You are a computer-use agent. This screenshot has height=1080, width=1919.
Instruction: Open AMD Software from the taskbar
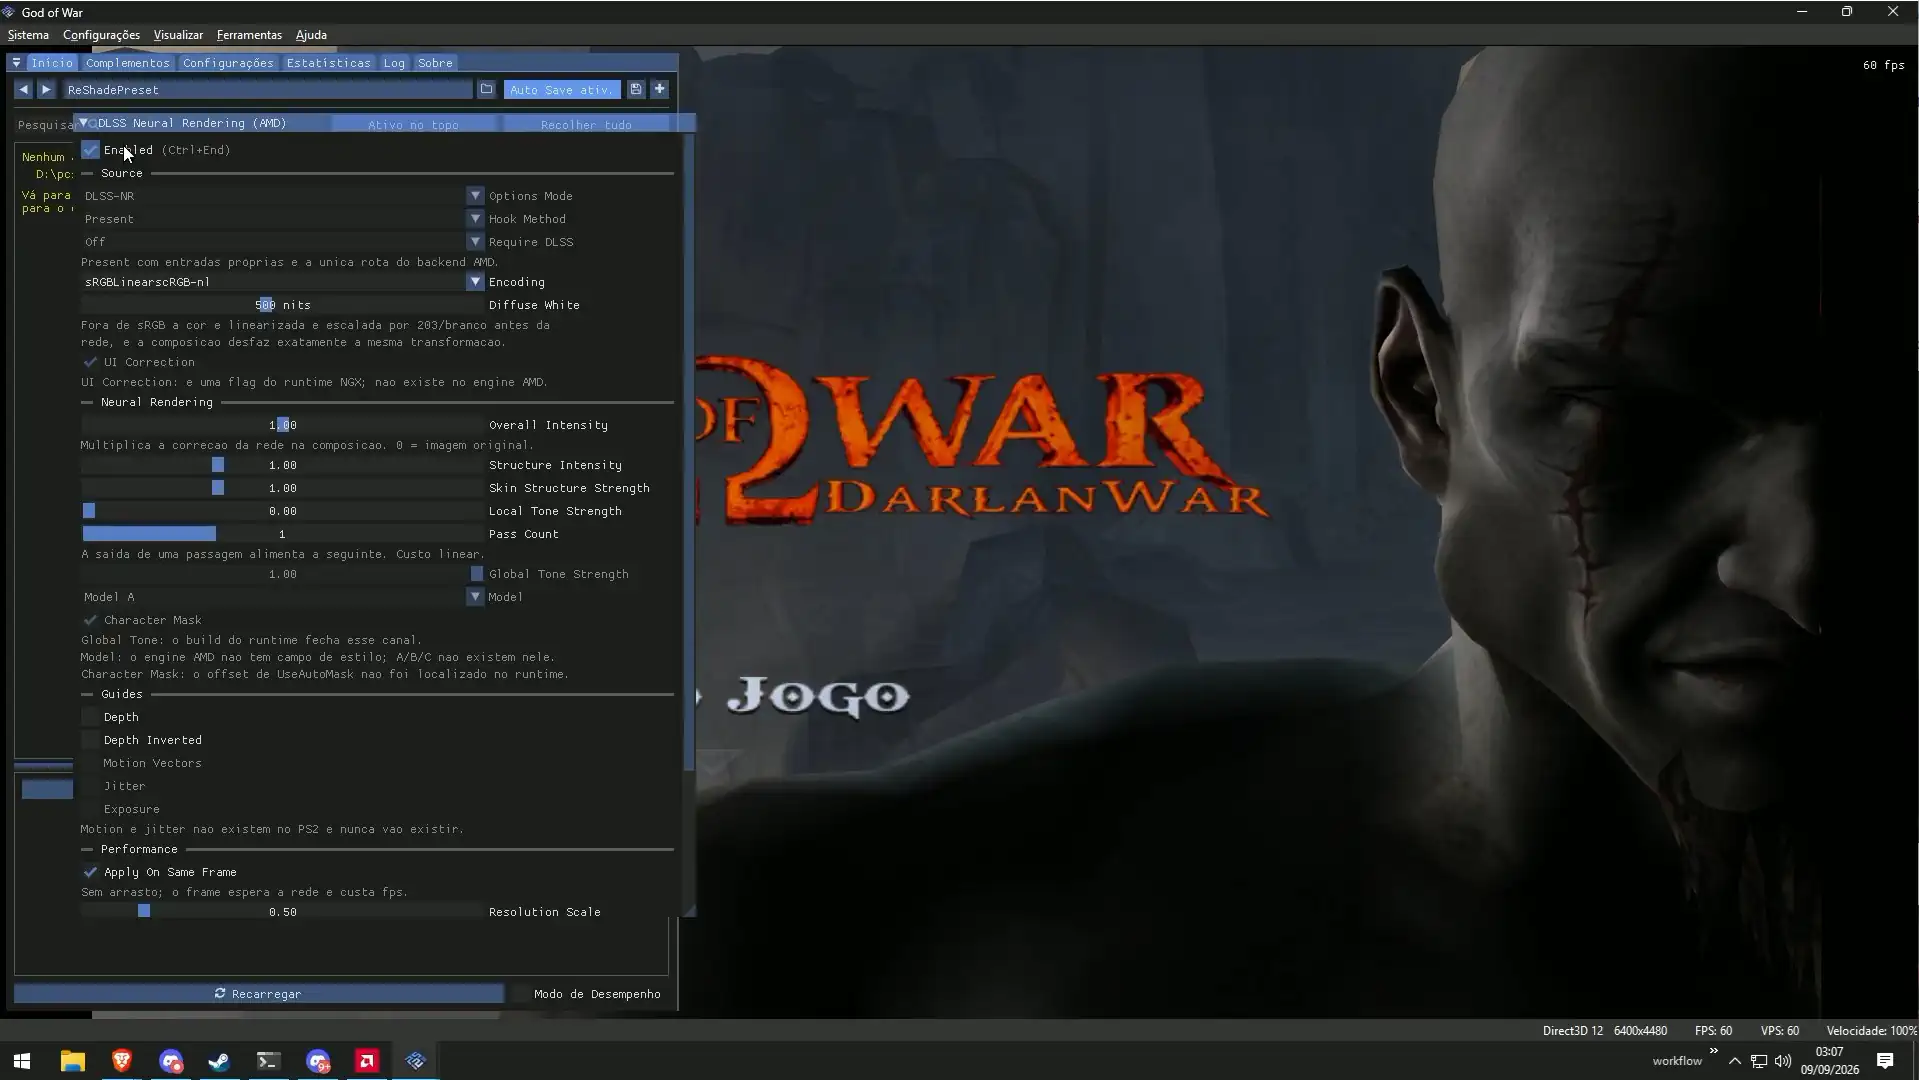coord(367,1061)
